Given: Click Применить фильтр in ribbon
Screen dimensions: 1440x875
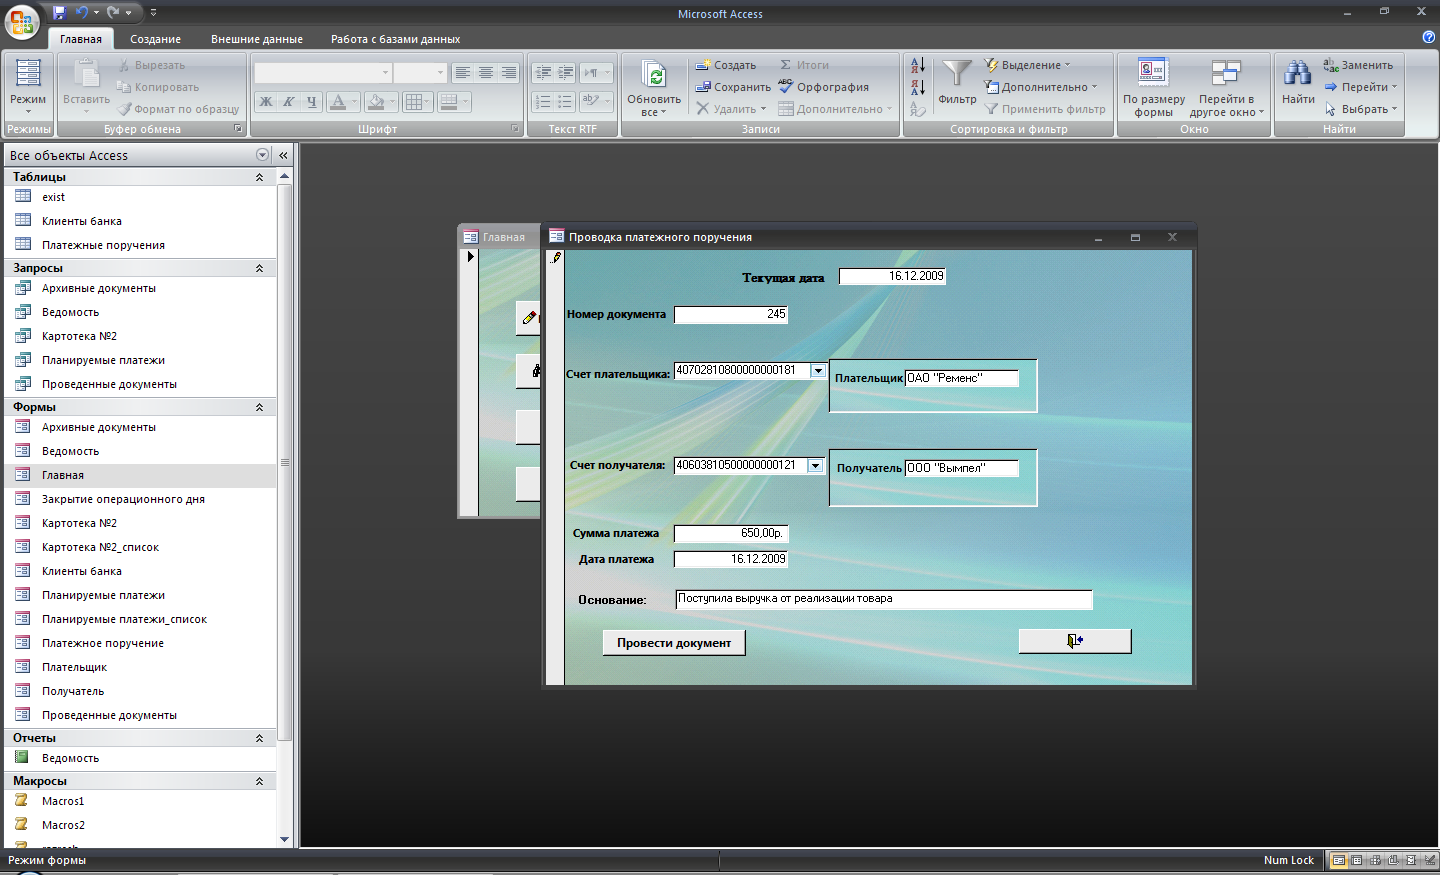Looking at the screenshot, I should (x=1045, y=109).
